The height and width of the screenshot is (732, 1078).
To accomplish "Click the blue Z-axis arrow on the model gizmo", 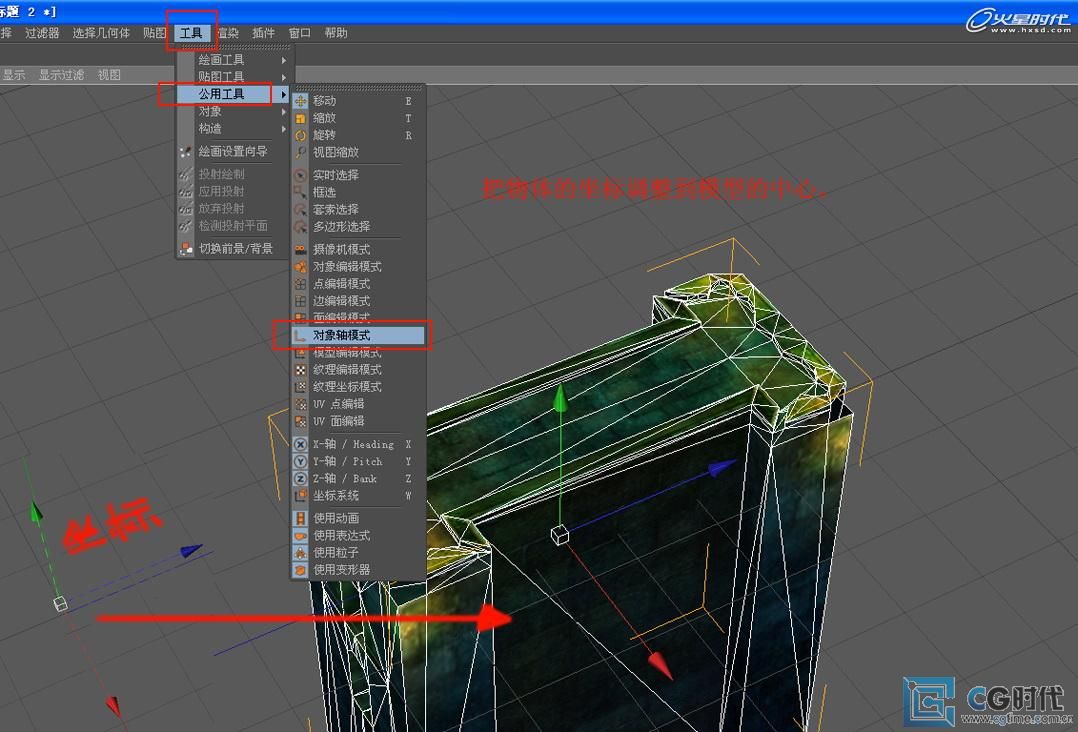I will [x=722, y=467].
